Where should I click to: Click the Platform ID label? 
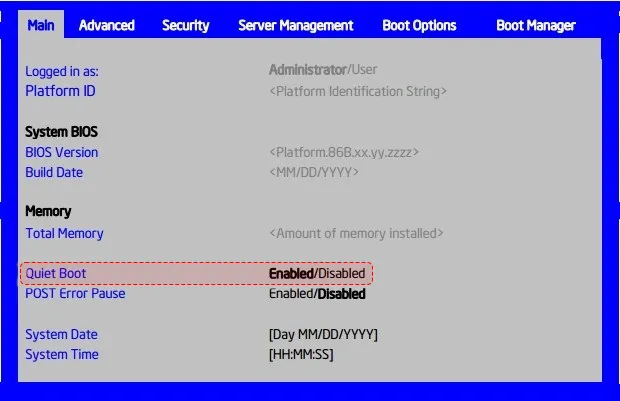tap(60, 91)
